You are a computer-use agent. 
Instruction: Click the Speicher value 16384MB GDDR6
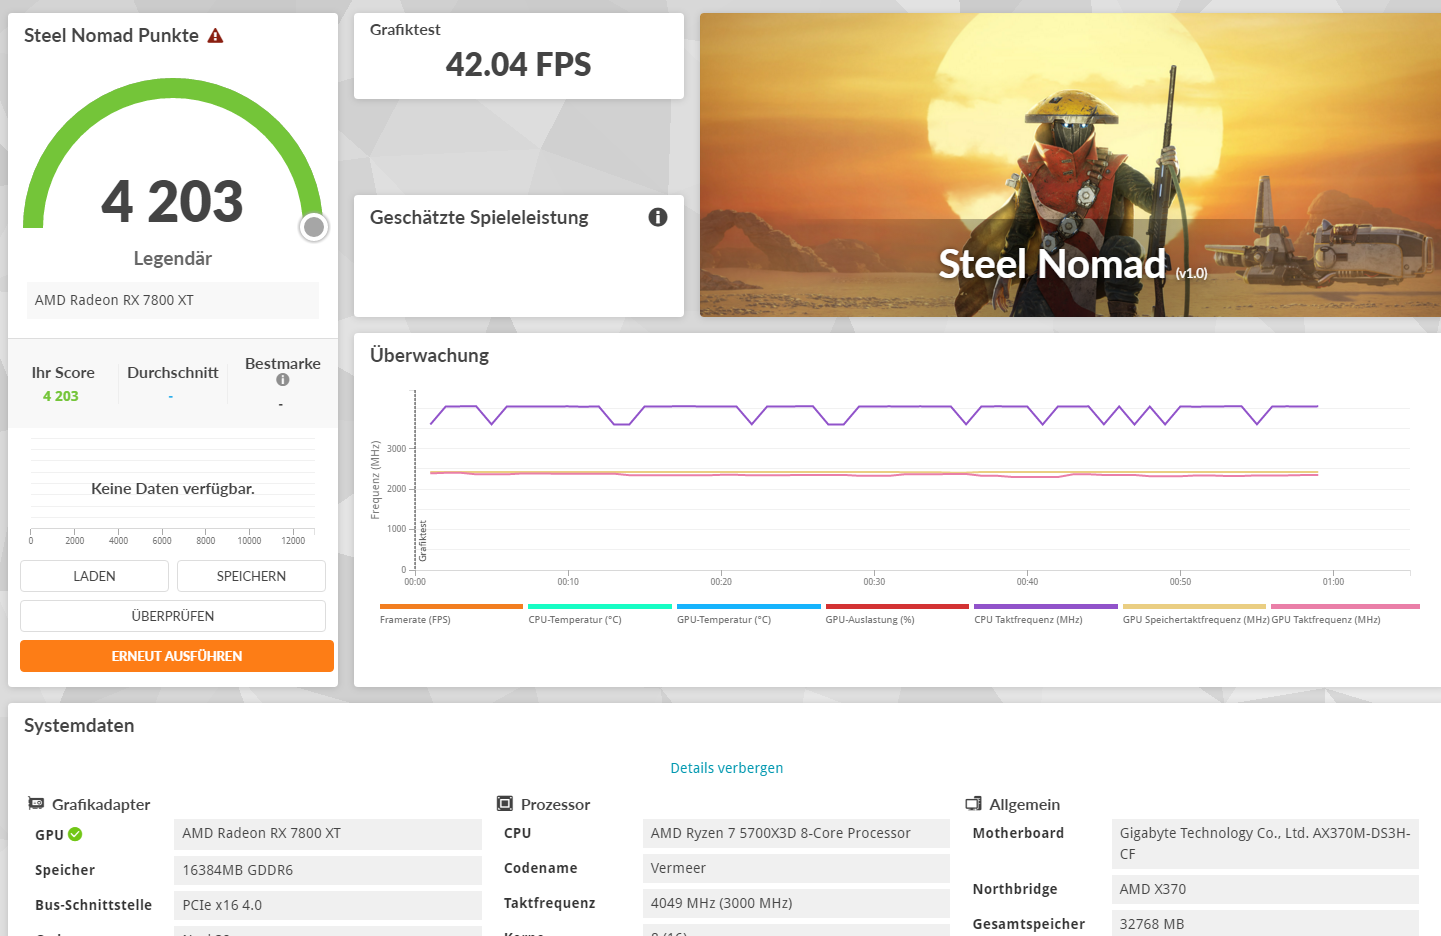click(328, 870)
